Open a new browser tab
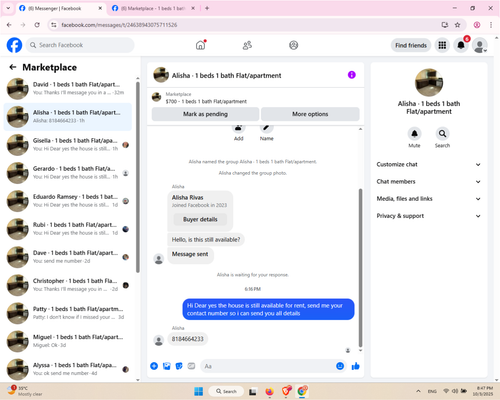Viewport: 500px width, 400px height. [x=207, y=8]
